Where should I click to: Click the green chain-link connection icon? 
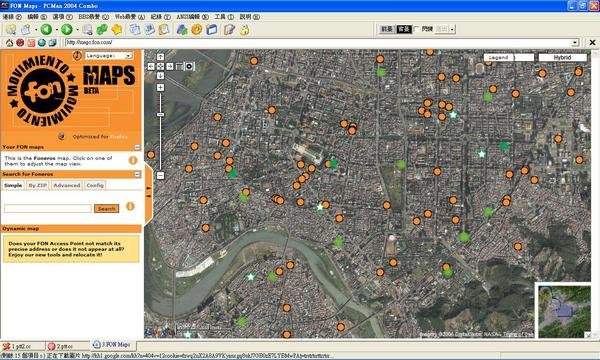(102, 29)
